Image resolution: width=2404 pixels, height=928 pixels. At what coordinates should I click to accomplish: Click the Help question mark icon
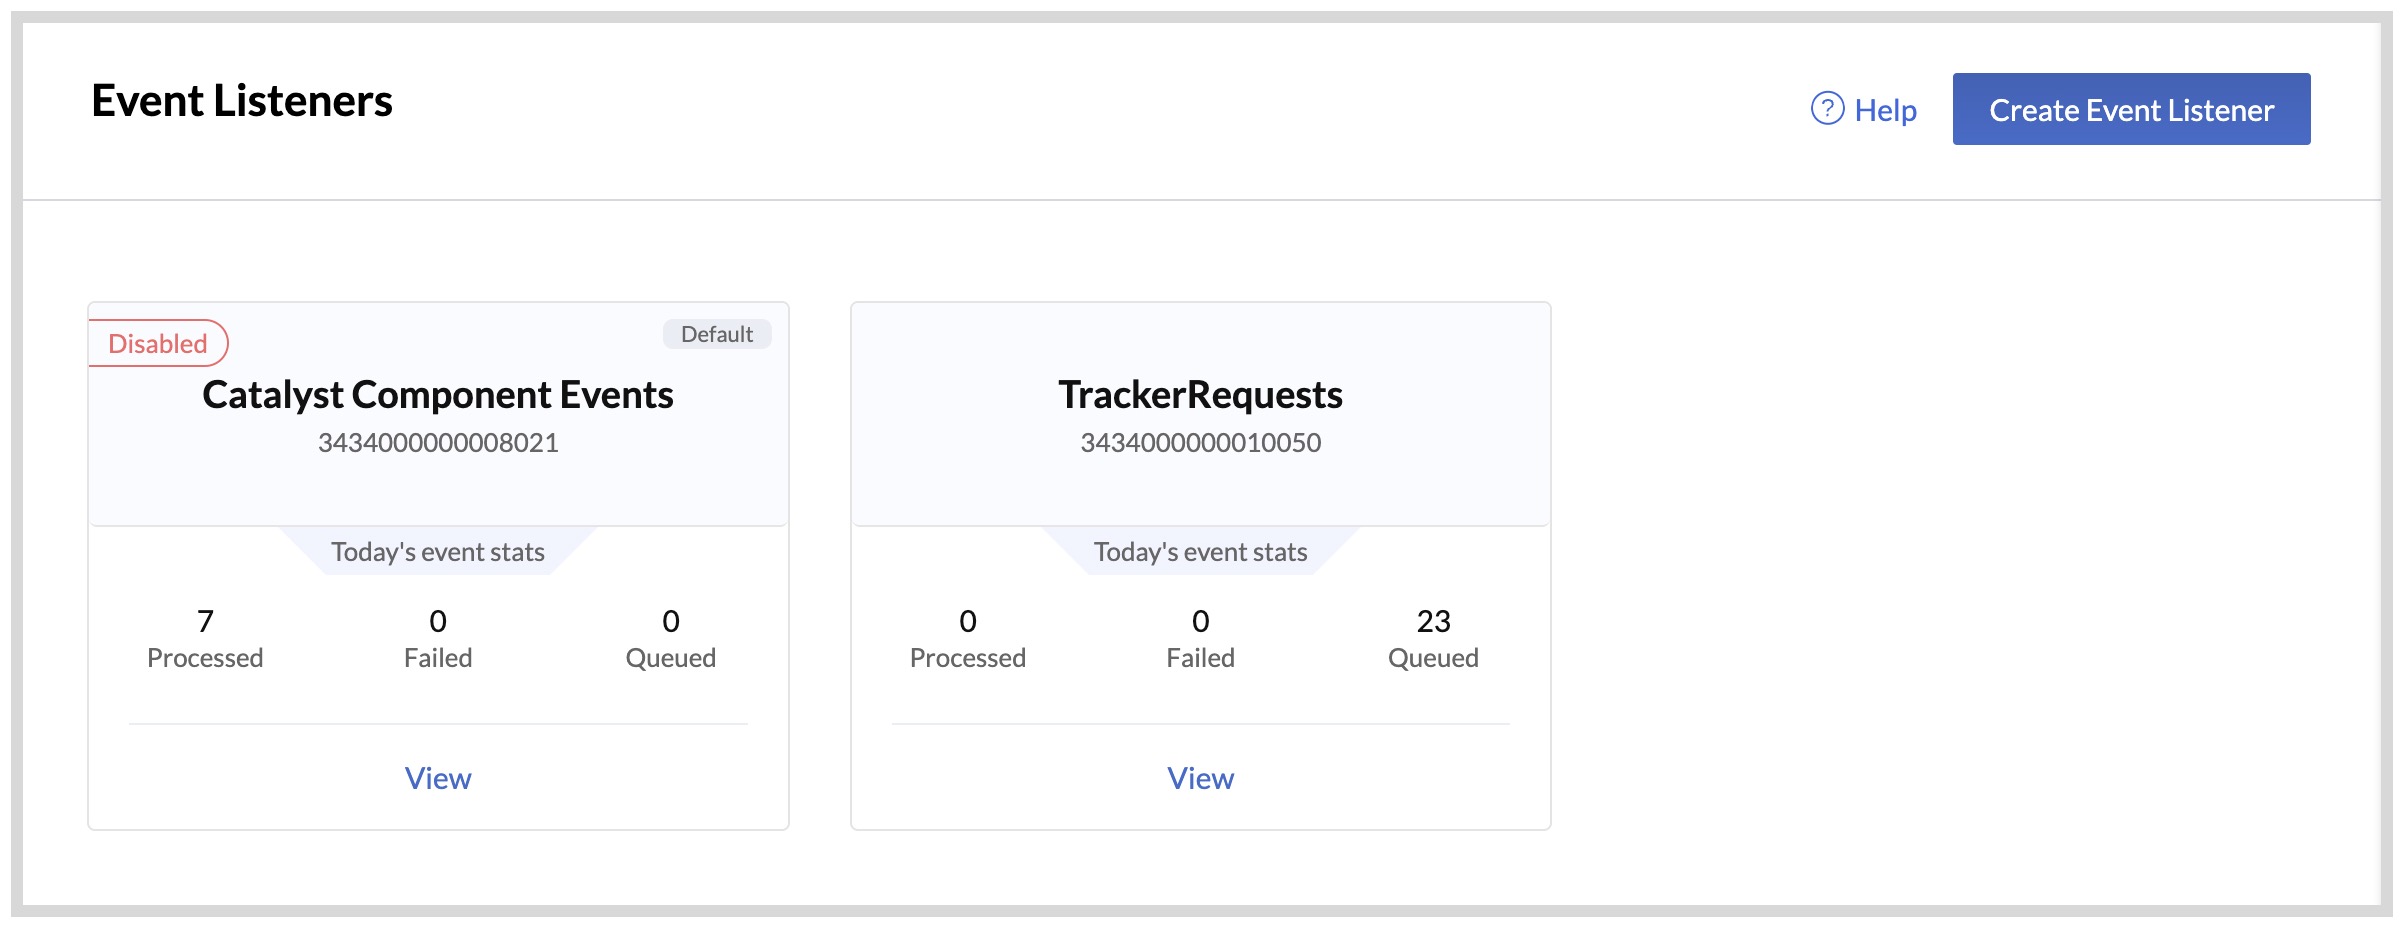[1827, 108]
